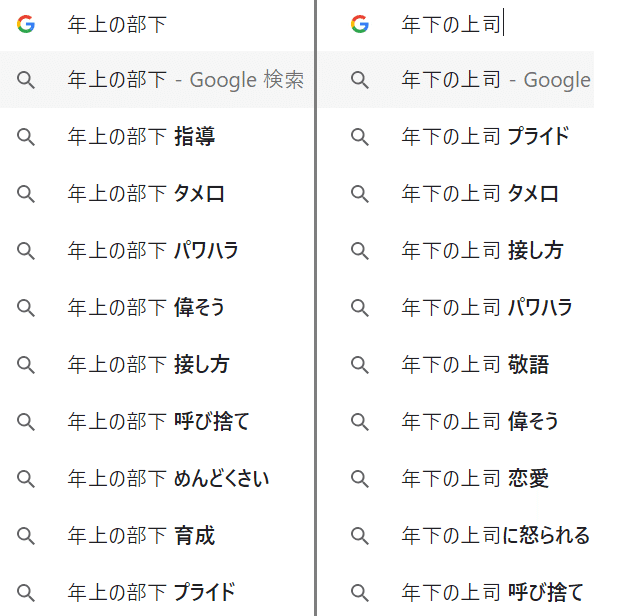The width and height of the screenshot is (626, 616).
Task: Select suggestion 年下の上司 パワハラ
Action: coord(486,308)
